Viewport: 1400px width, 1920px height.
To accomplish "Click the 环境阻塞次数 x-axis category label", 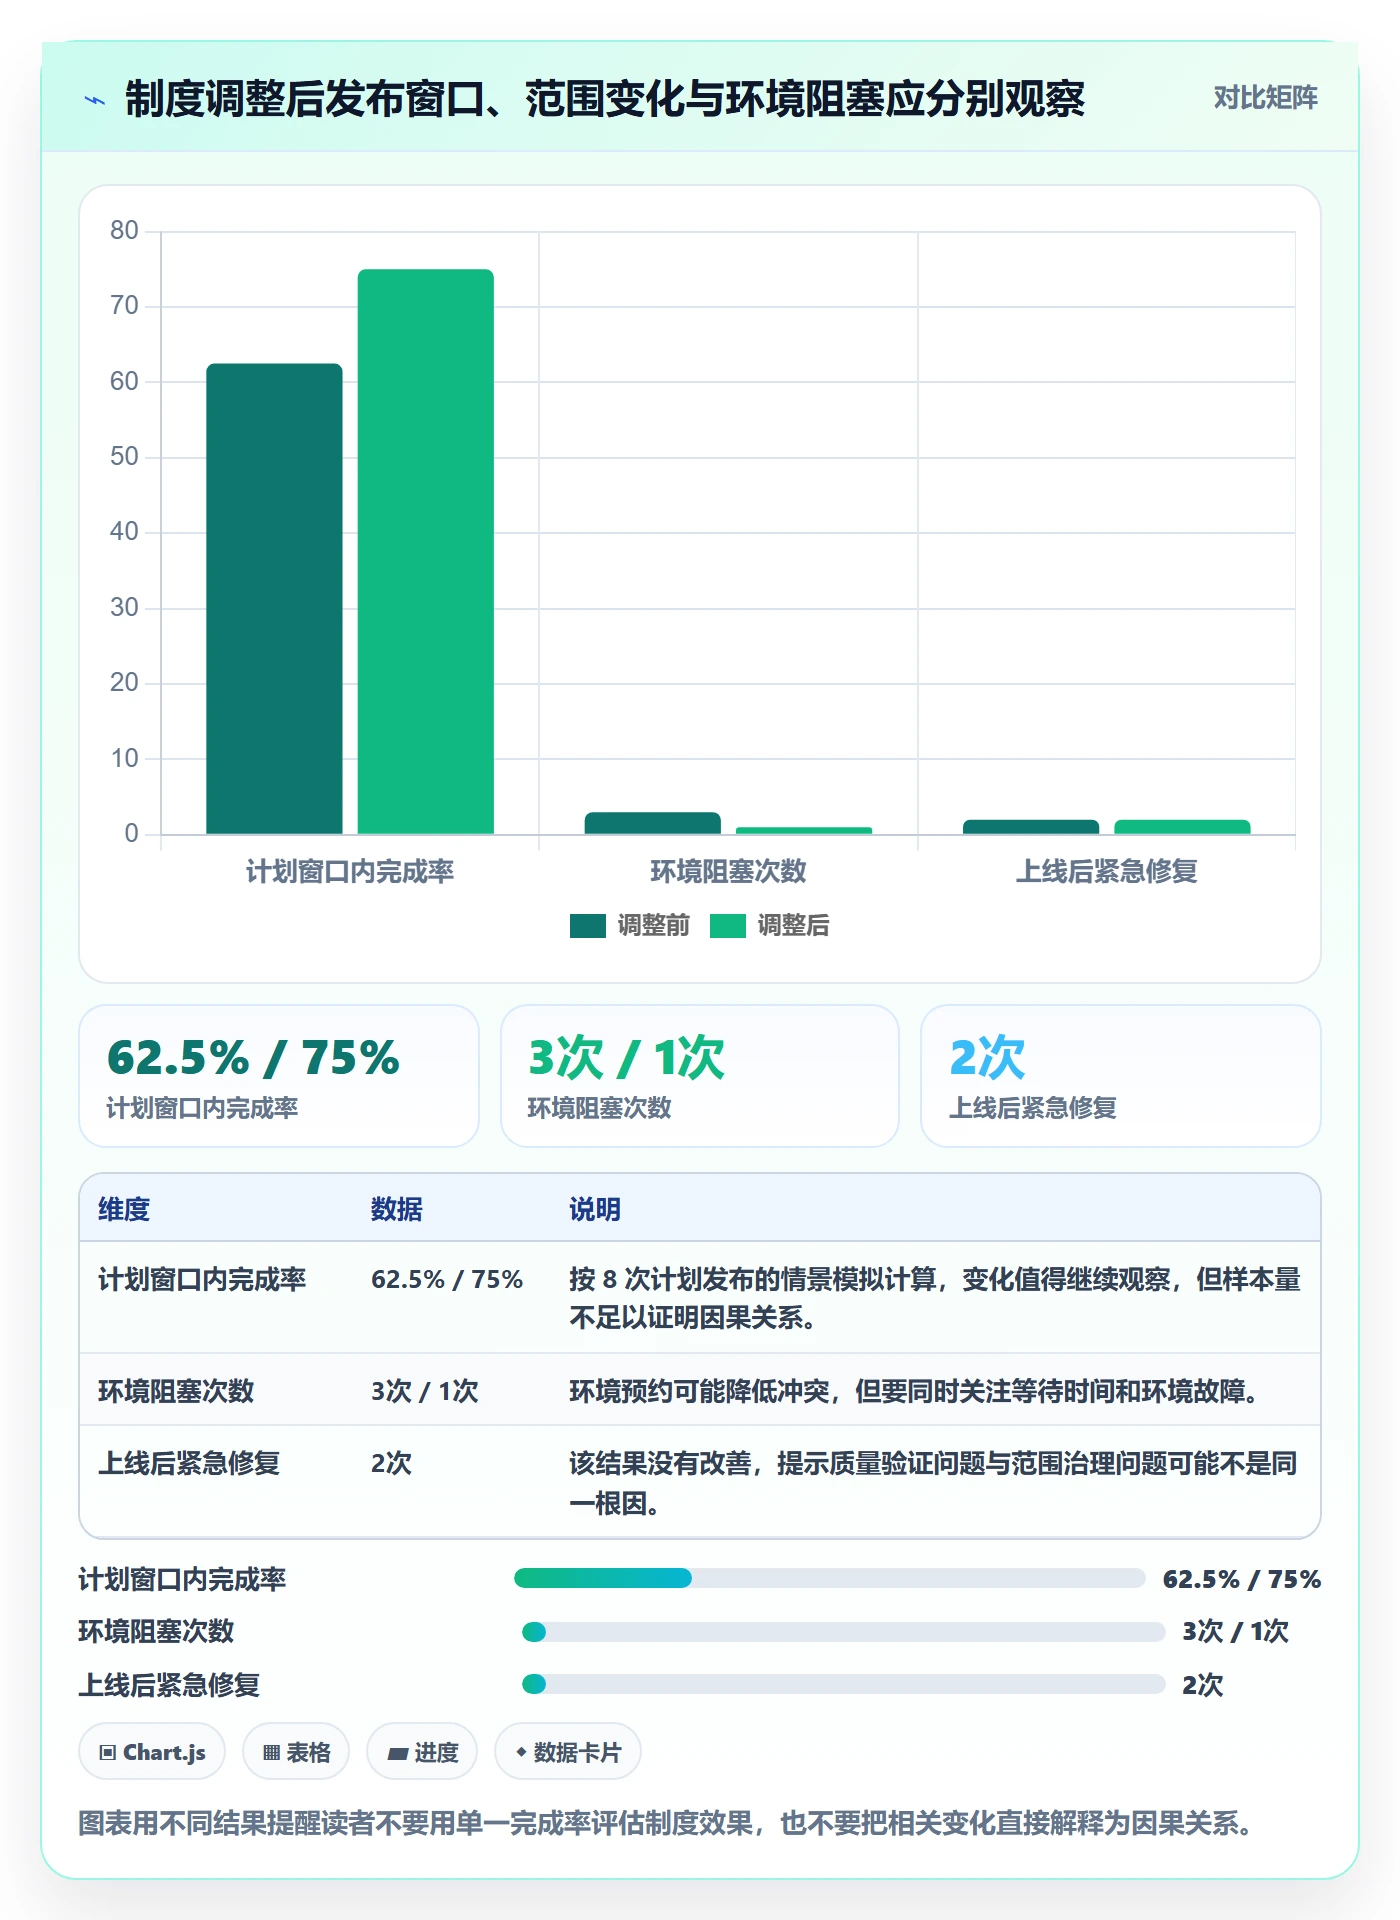I will point(728,871).
